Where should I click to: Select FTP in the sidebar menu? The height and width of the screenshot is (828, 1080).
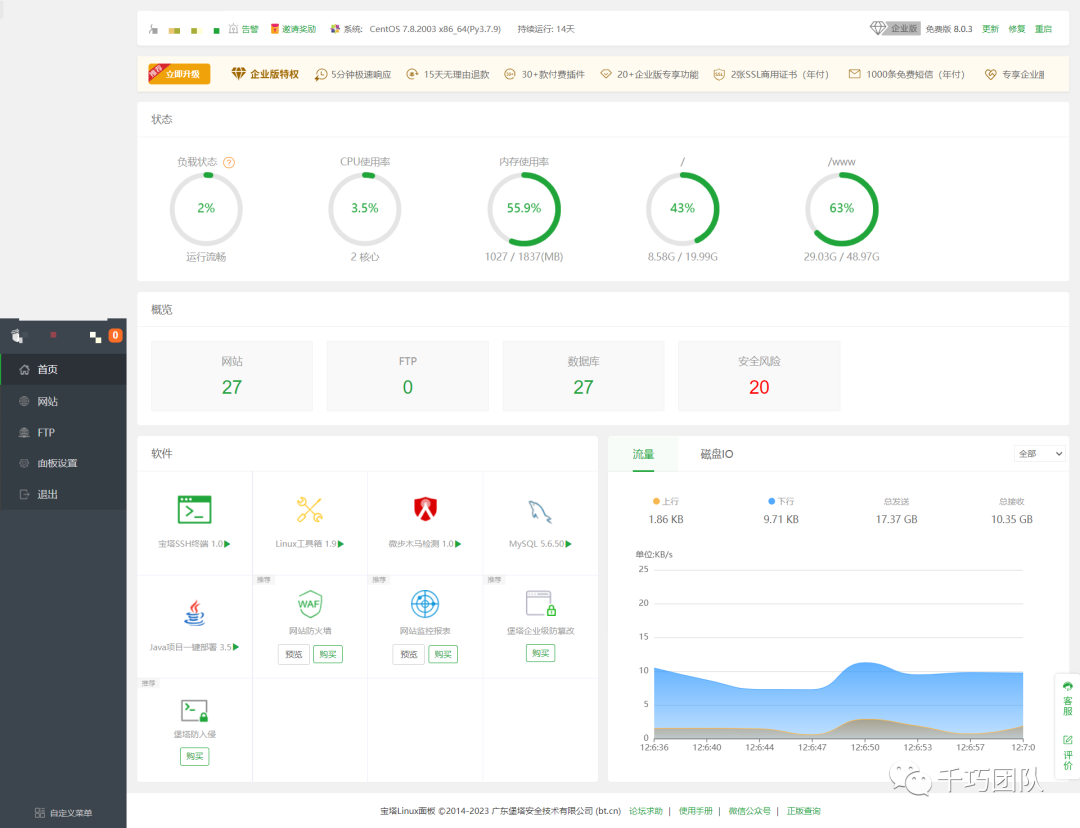click(63, 433)
